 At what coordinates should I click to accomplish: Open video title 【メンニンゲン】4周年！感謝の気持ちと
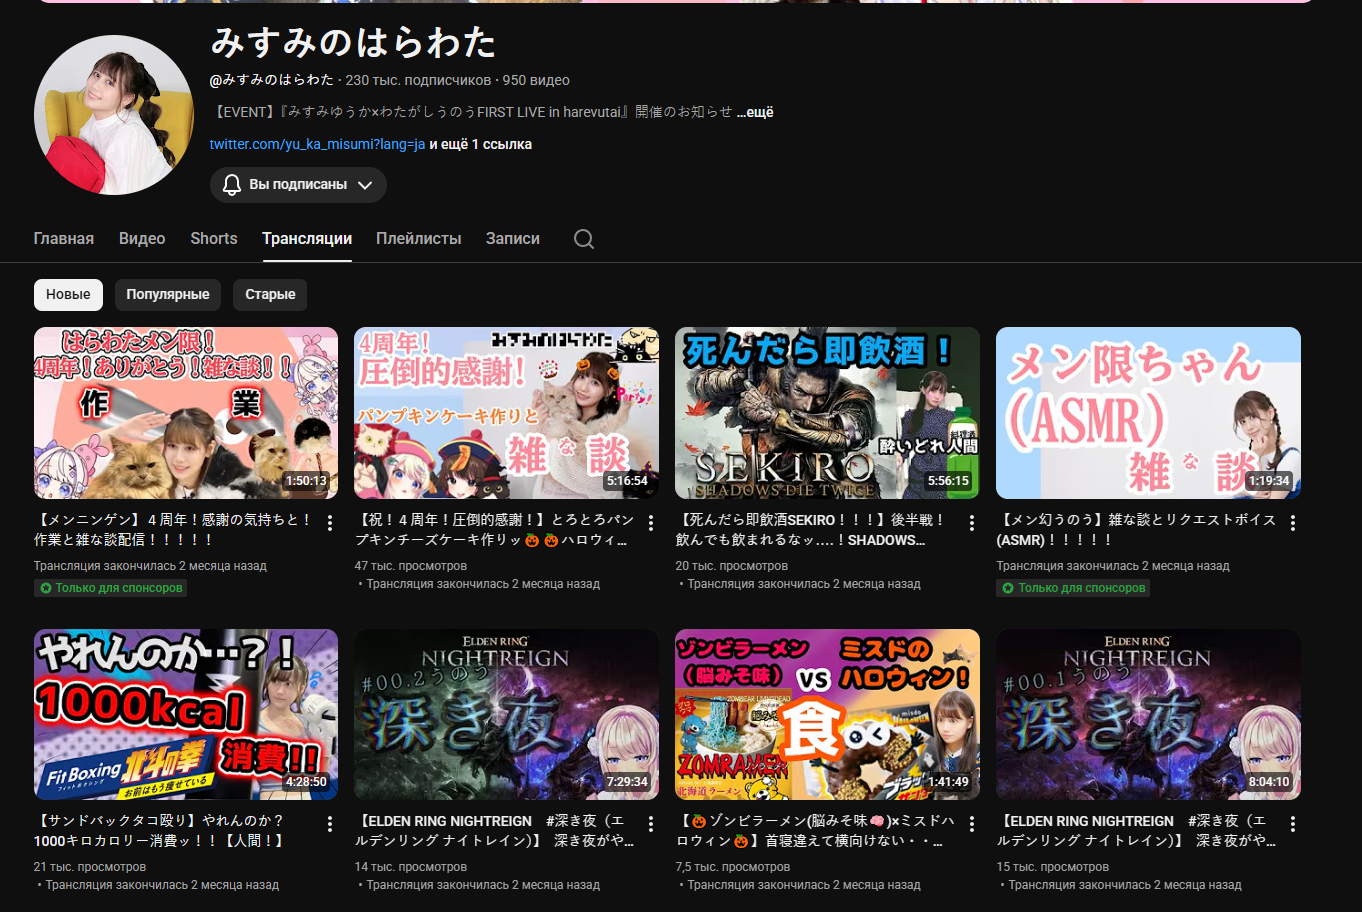(x=173, y=530)
